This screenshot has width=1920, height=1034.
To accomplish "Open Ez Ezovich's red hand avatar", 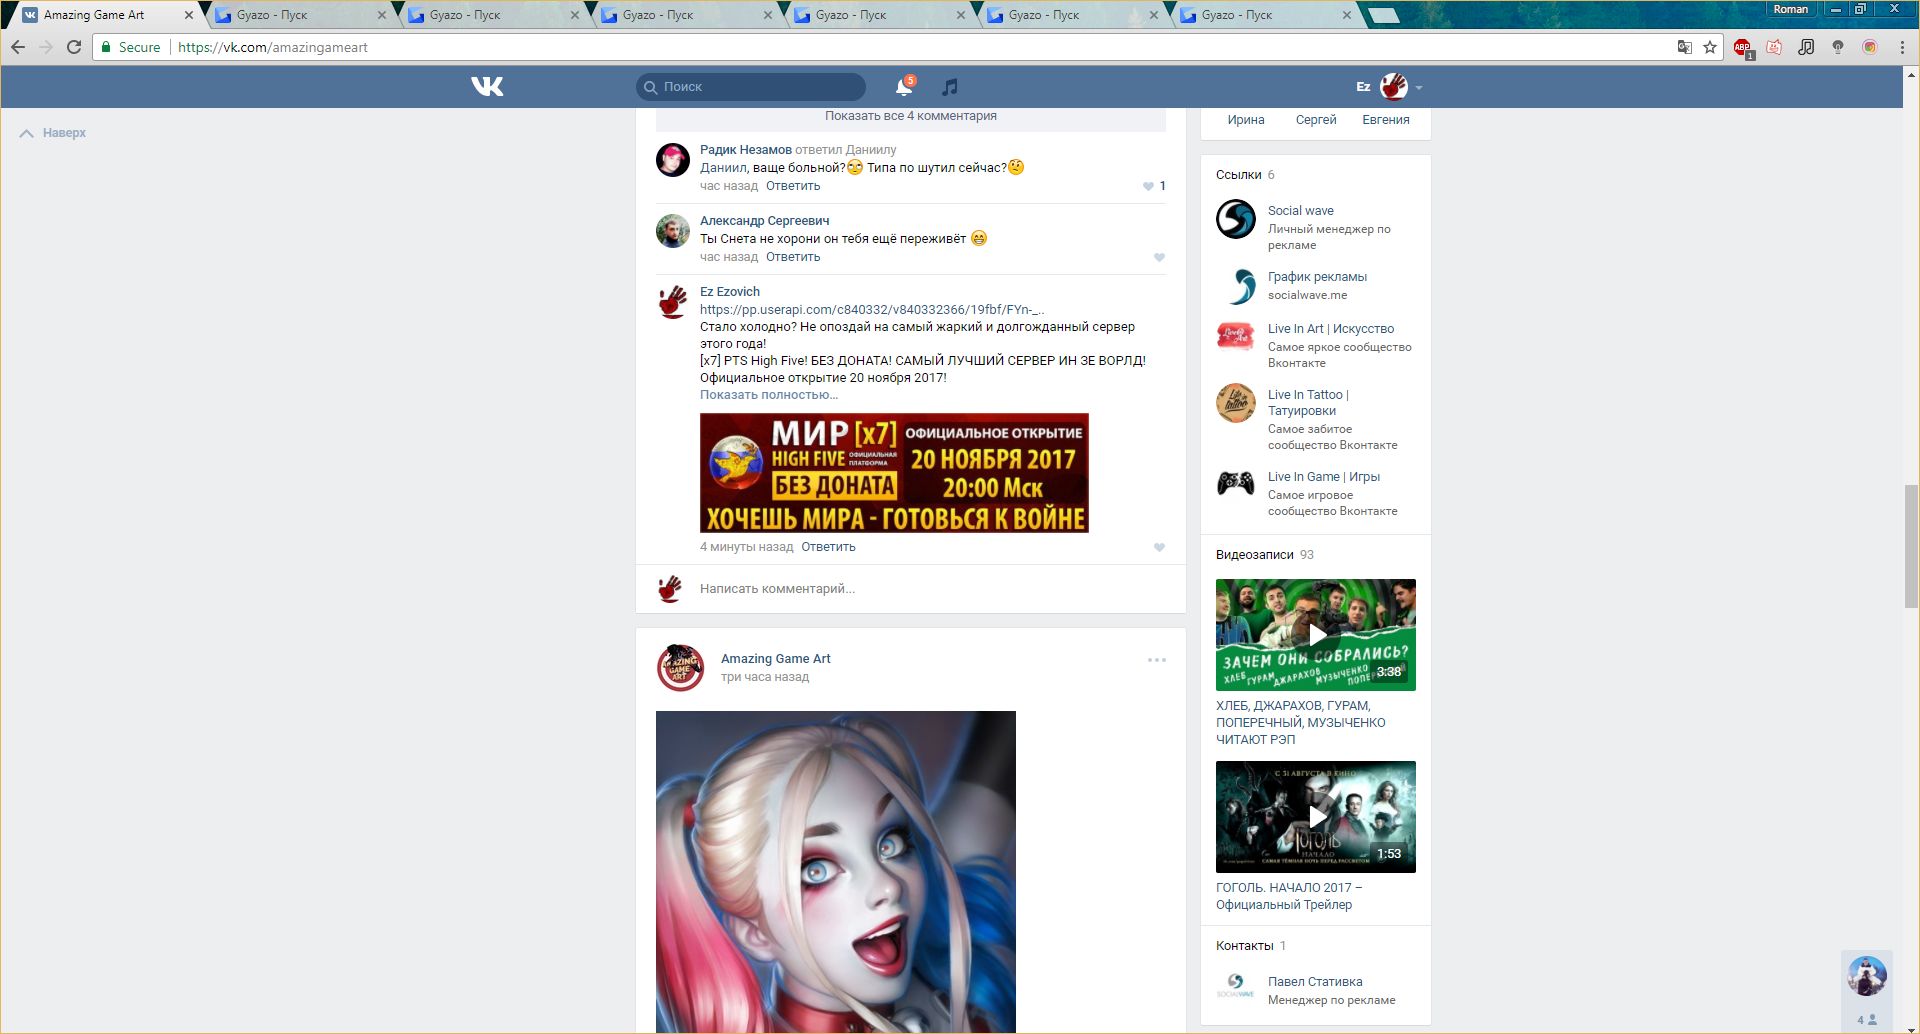I will (x=673, y=302).
